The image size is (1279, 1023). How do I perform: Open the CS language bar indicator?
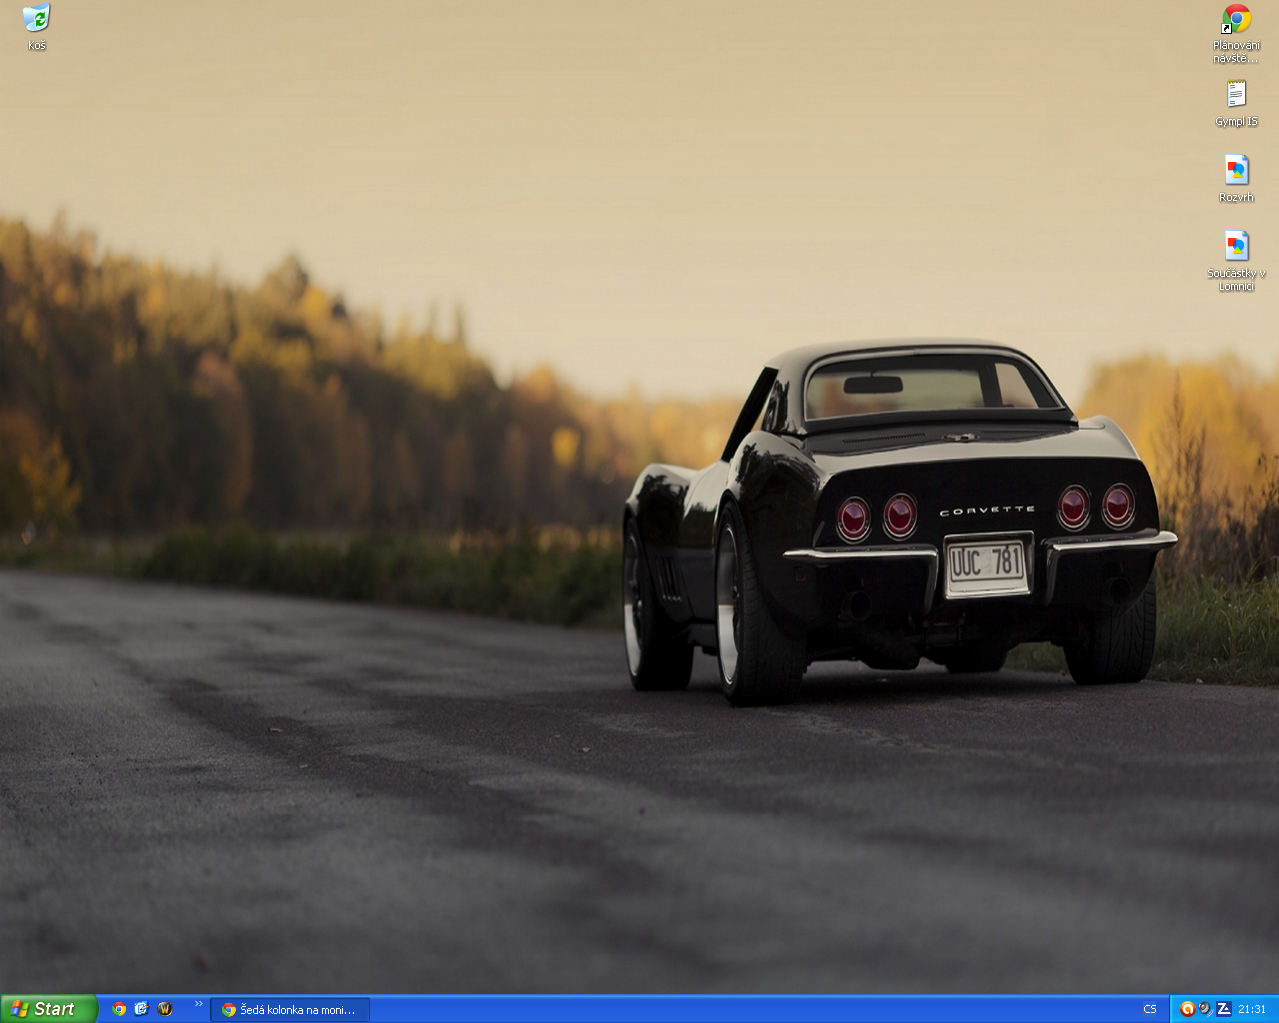click(1150, 1010)
